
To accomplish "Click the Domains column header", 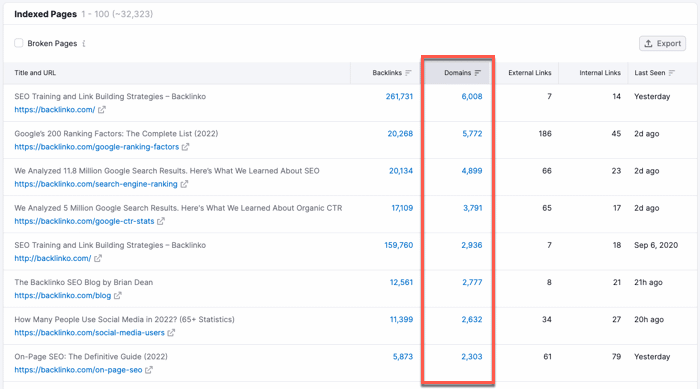I will click(457, 73).
